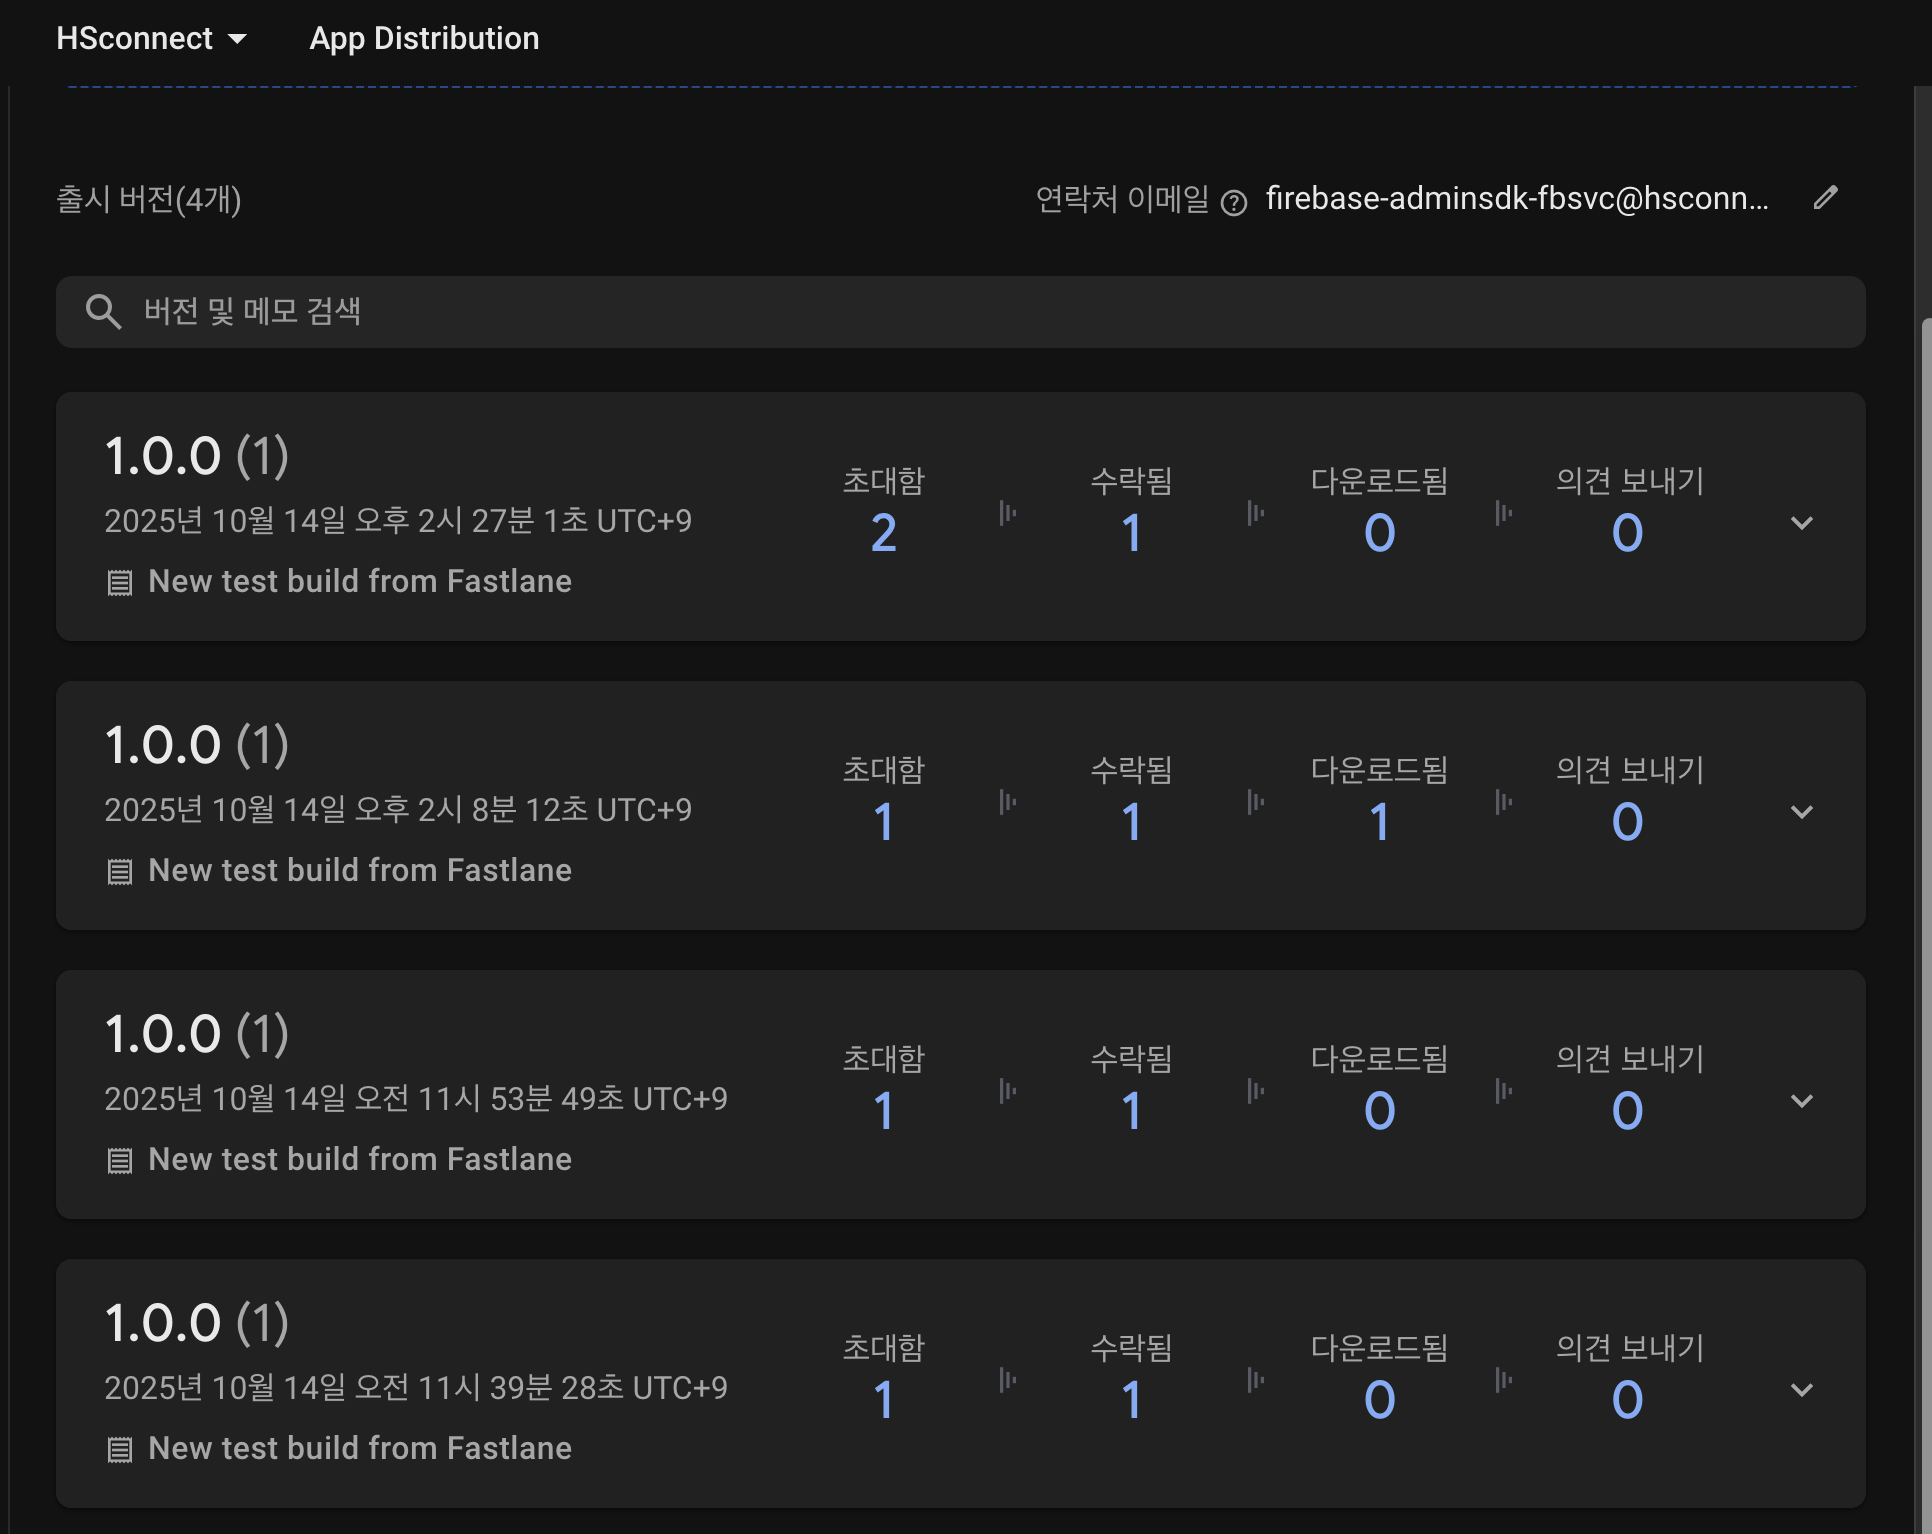Expand the 오전 11시 39분 release card
Screen dimensions: 1932x1534
click(1801, 1390)
